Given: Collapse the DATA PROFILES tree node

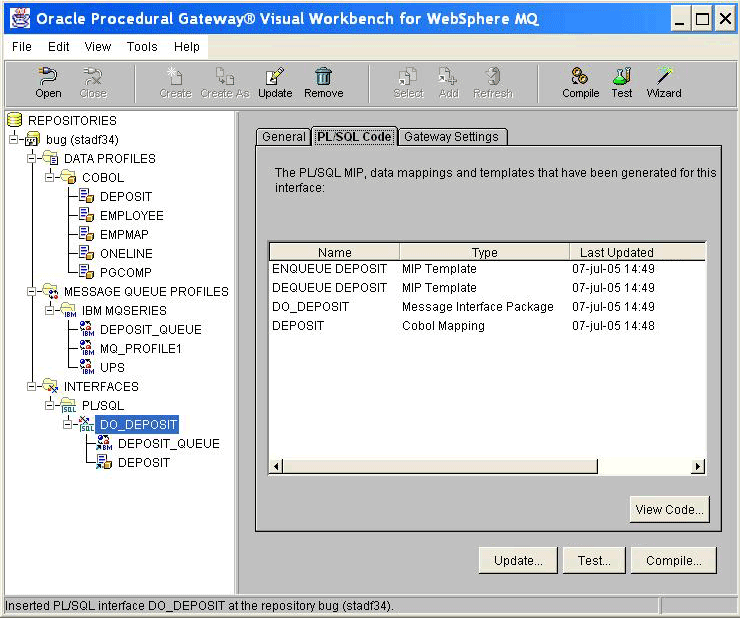Looking at the screenshot, I should [31, 159].
